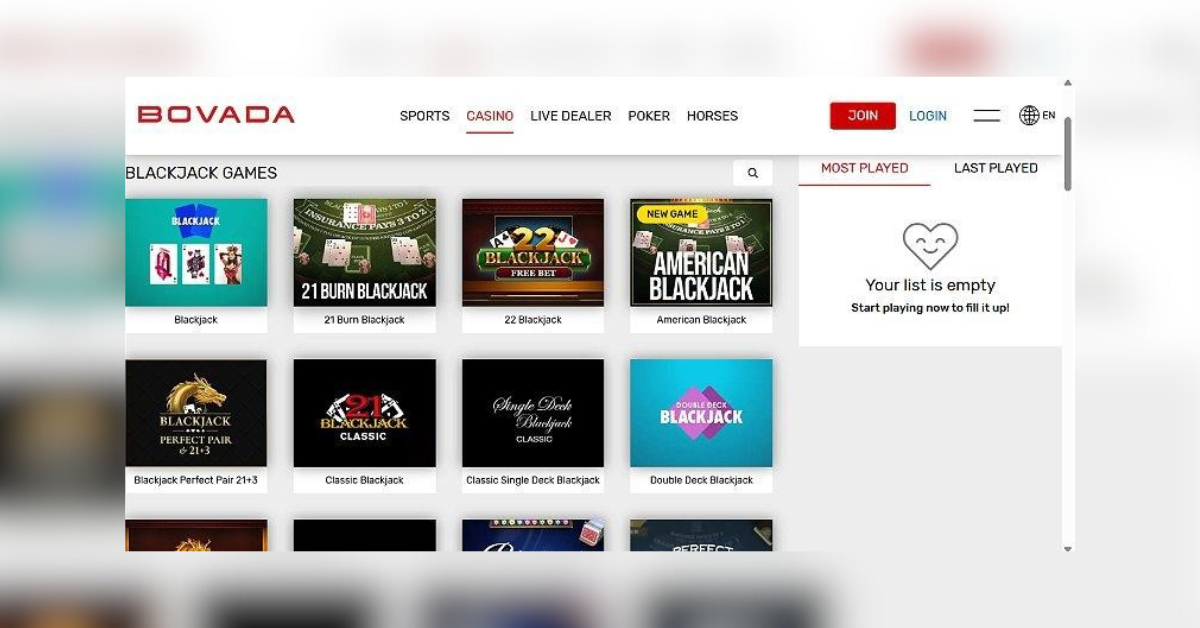The width and height of the screenshot is (1200, 628).
Task: Click the 'Double Deck Blackjack' title text
Action: click(701, 480)
